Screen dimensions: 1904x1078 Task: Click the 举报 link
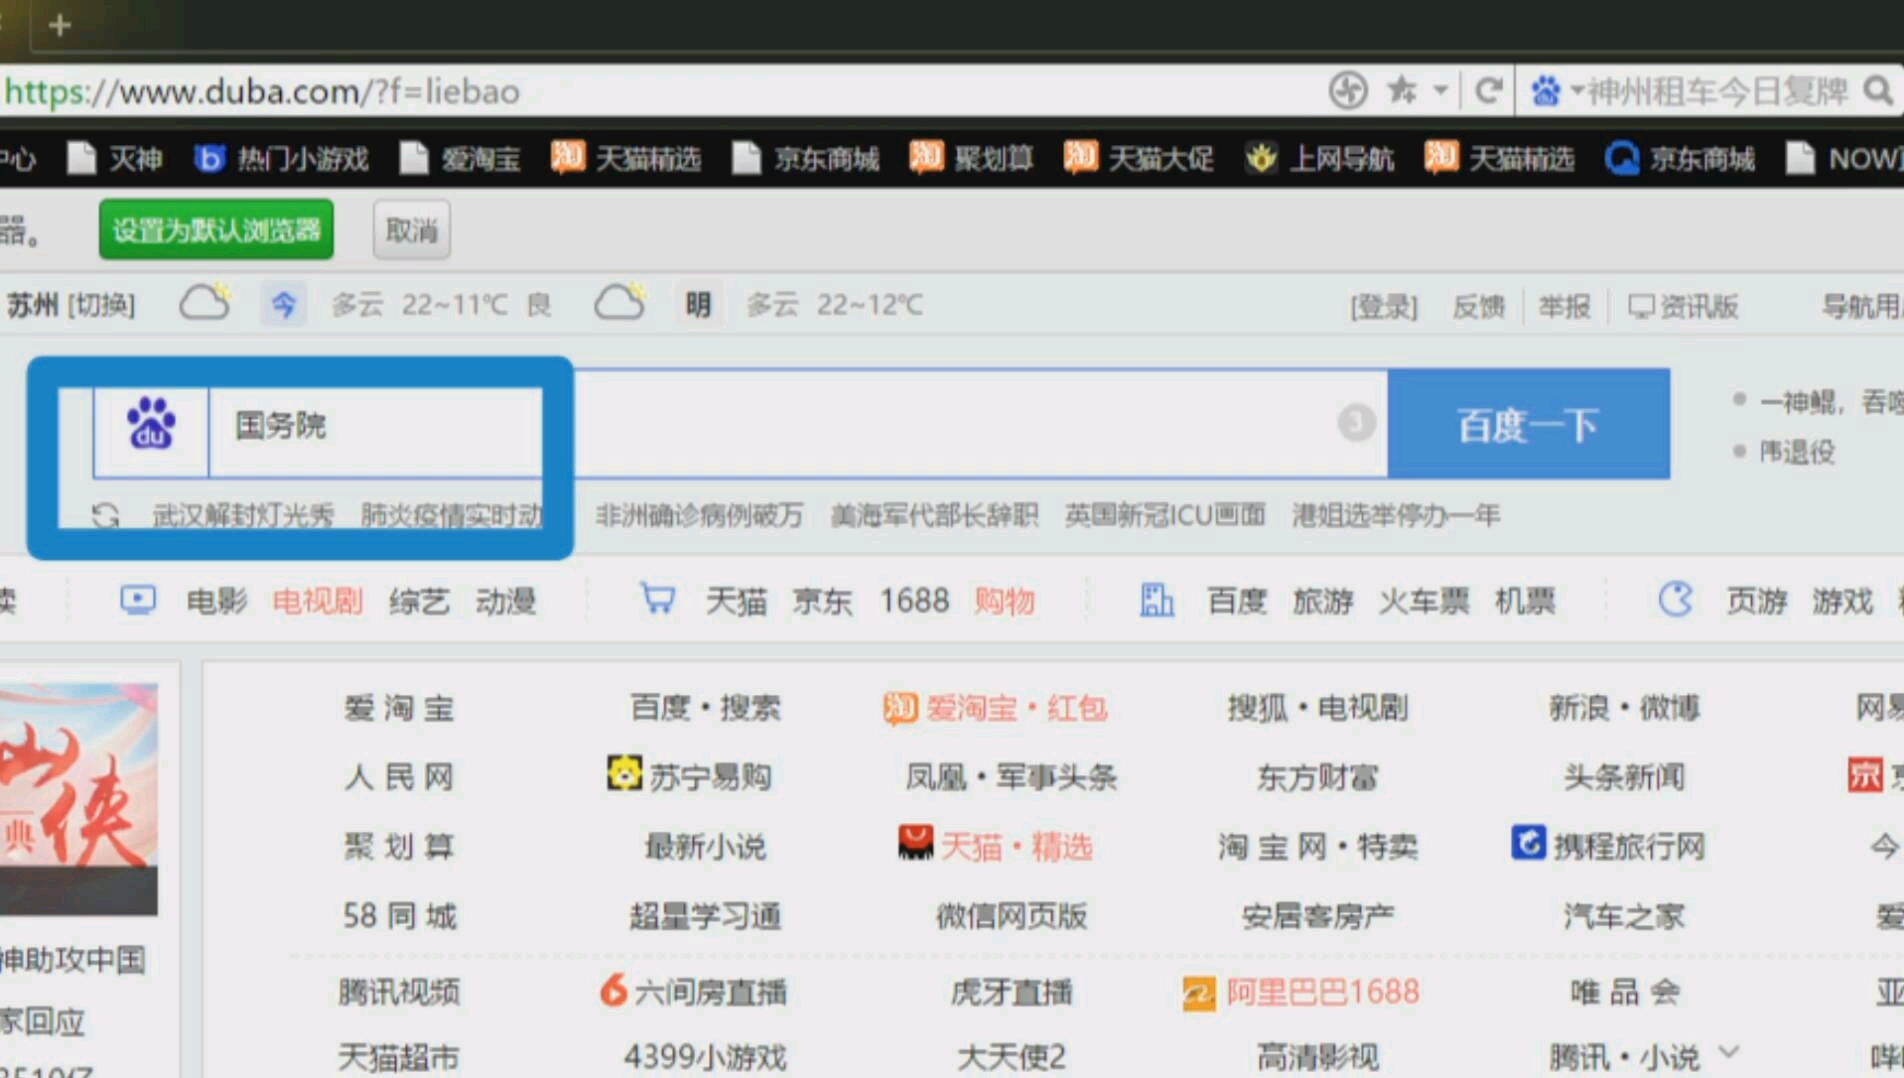click(x=1564, y=306)
